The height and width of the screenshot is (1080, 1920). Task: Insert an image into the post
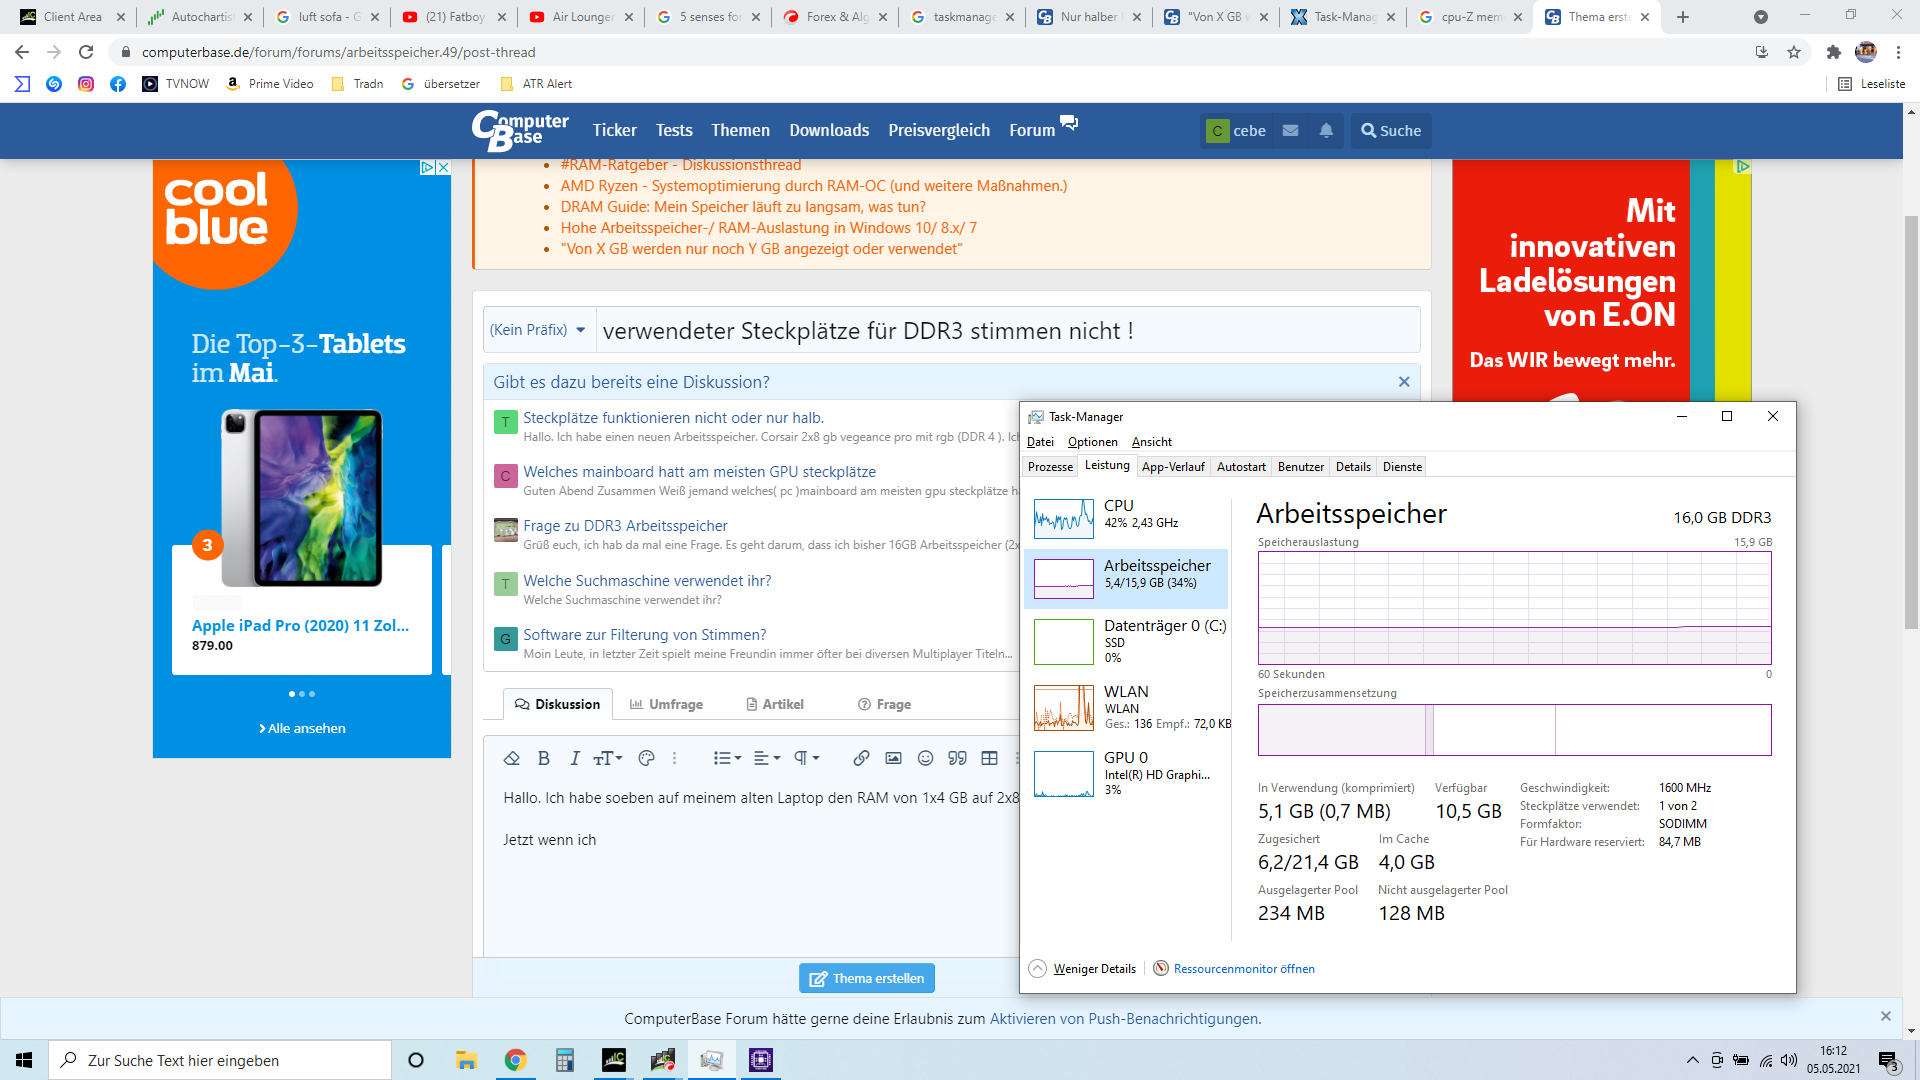pyautogui.click(x=893, y=758)
